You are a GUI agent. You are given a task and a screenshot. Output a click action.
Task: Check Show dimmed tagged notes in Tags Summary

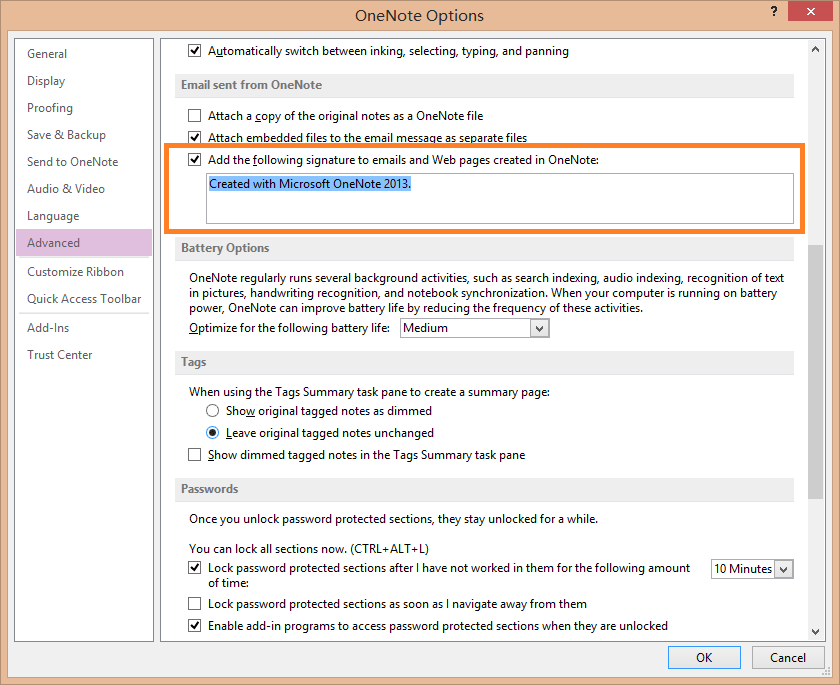pyautogui.click(x=194, y=455)
